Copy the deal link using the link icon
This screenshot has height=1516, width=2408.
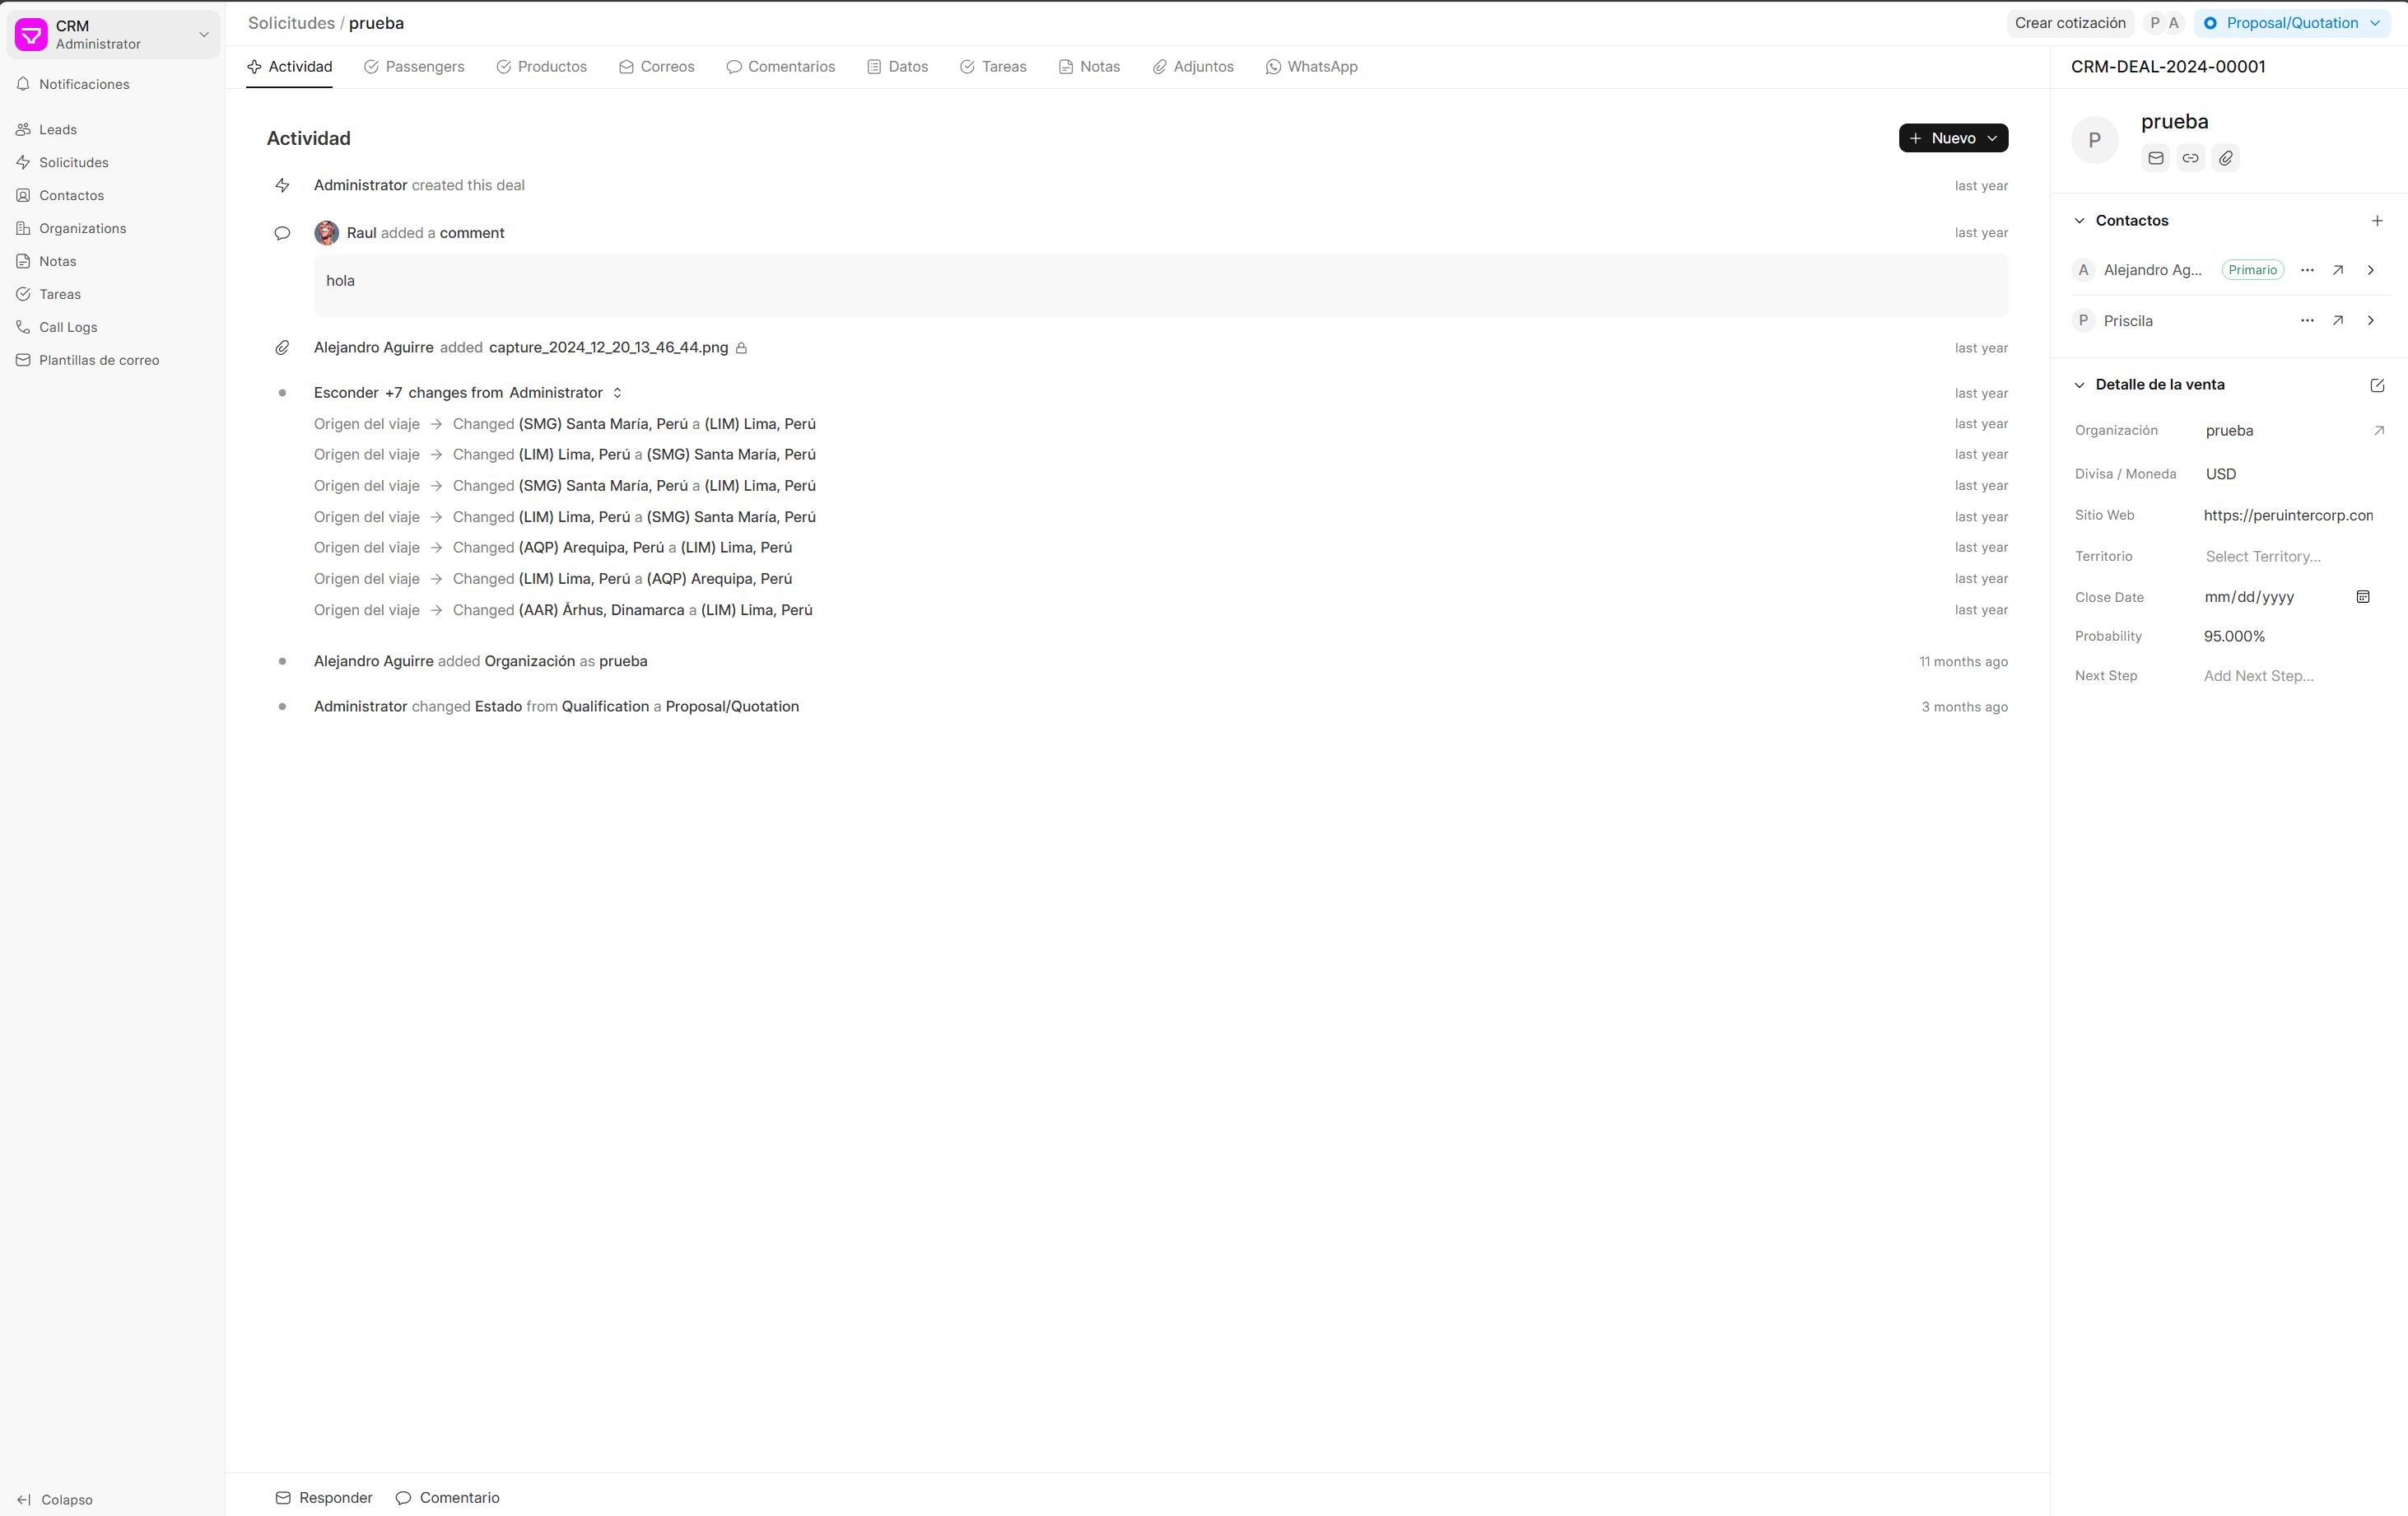(2190, 157)
